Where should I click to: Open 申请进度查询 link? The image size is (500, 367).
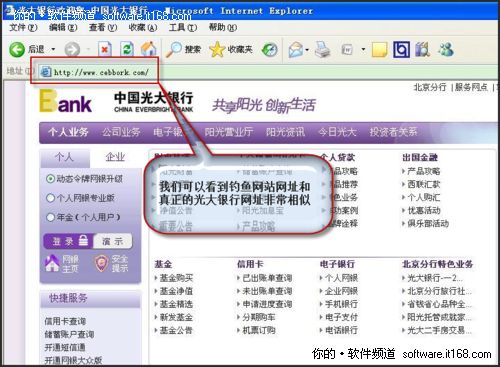click(267, 304)
